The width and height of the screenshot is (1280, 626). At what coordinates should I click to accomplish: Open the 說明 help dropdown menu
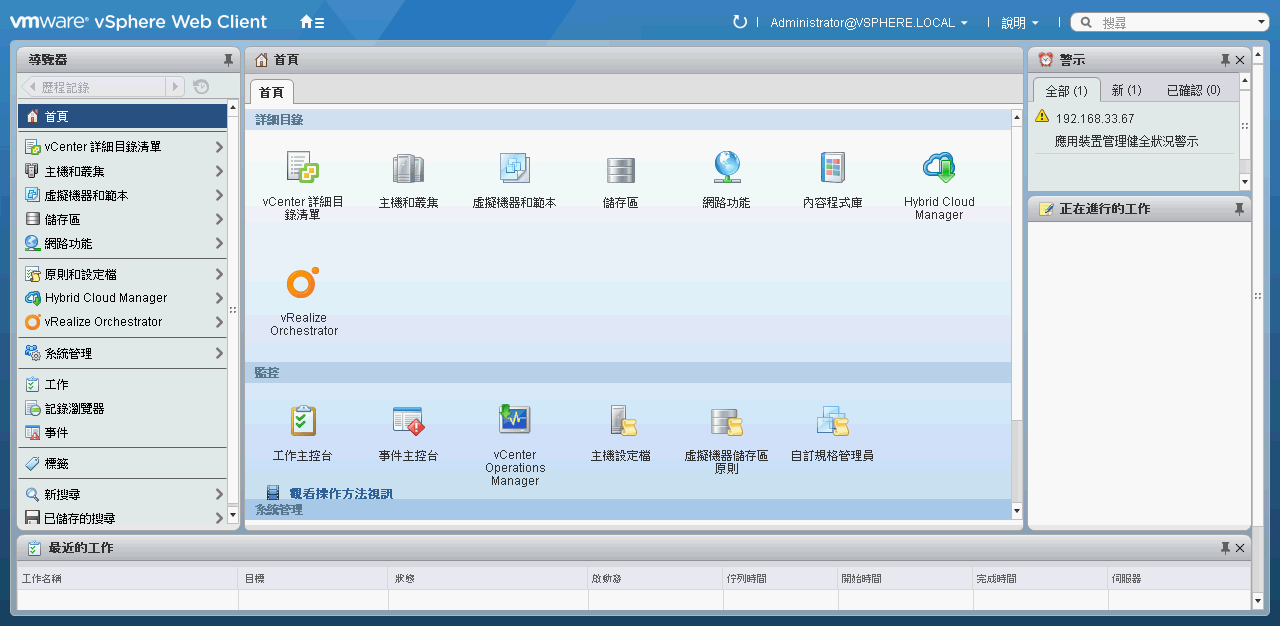pyautogui.click(x=1020, y=22)
